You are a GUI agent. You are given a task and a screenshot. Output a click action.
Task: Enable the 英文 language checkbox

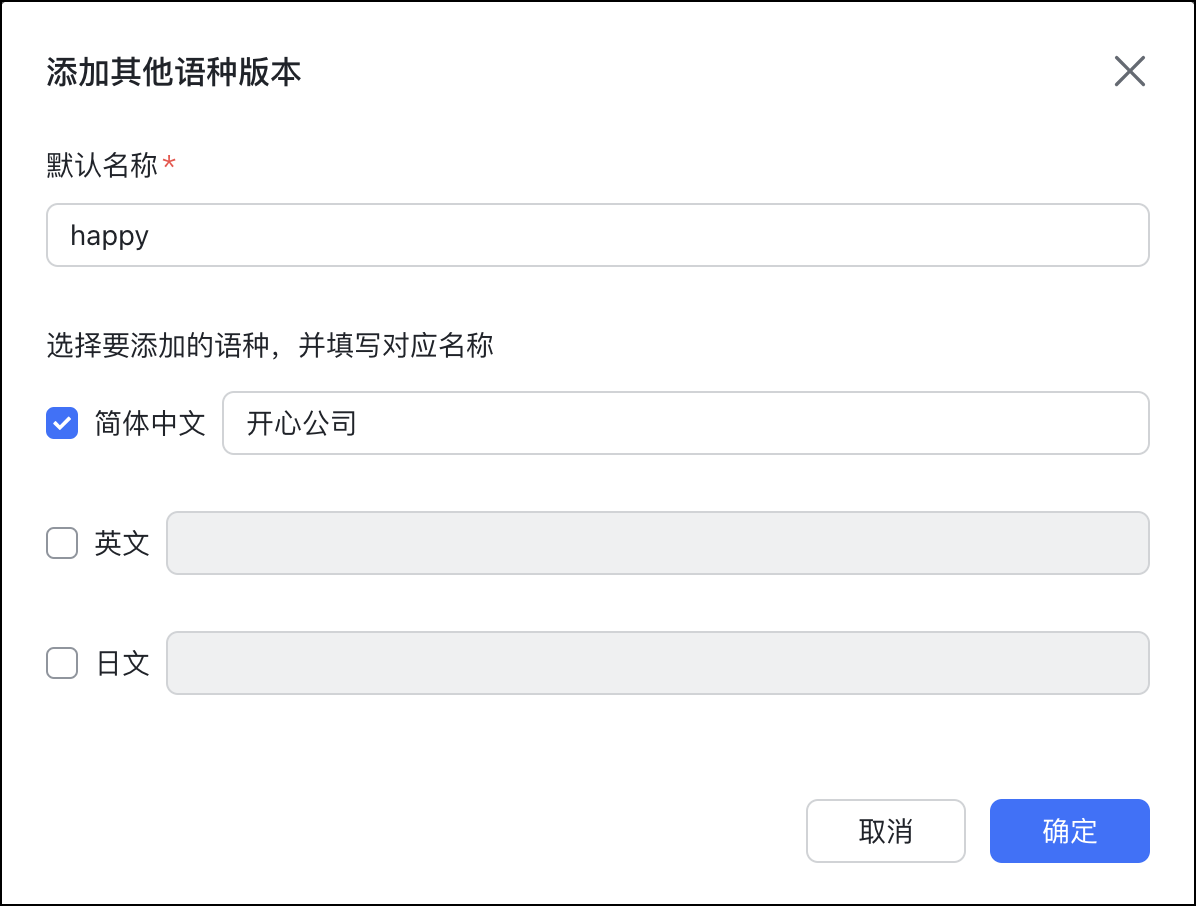tap(62, 543)
